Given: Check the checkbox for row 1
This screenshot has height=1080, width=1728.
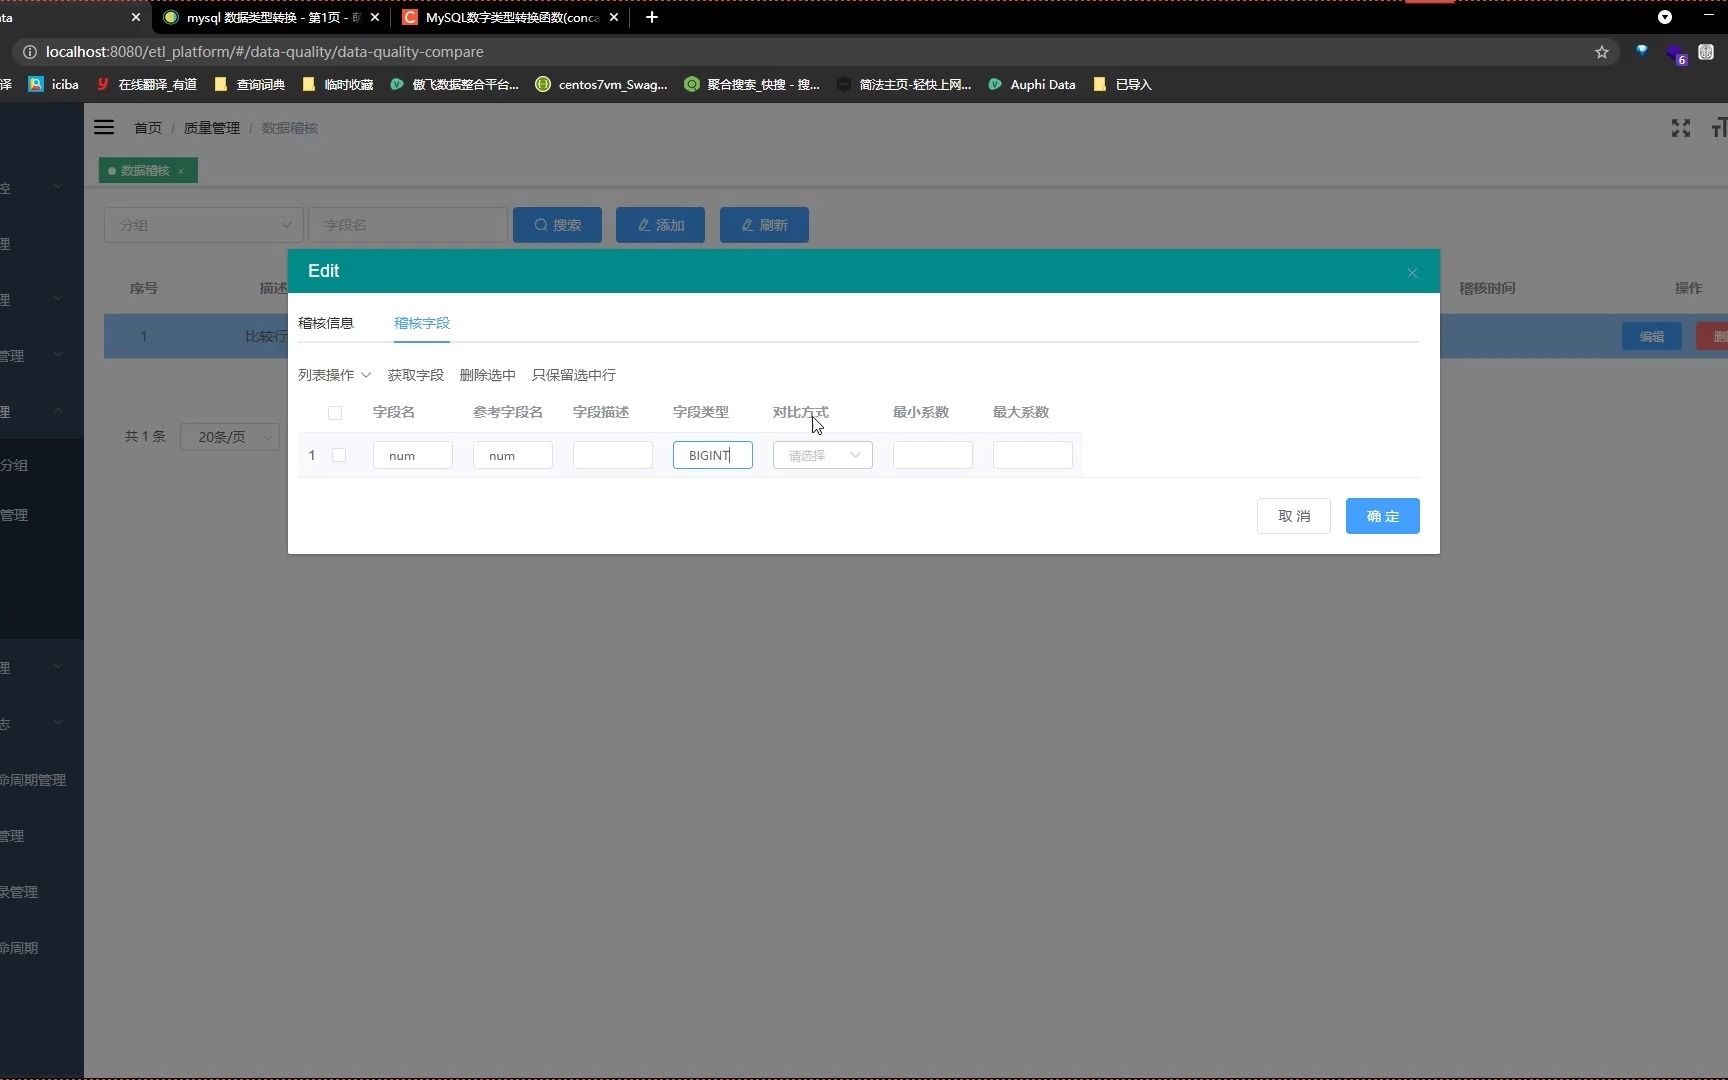Looking at the screenshot, I should click(x=339, y=455).
